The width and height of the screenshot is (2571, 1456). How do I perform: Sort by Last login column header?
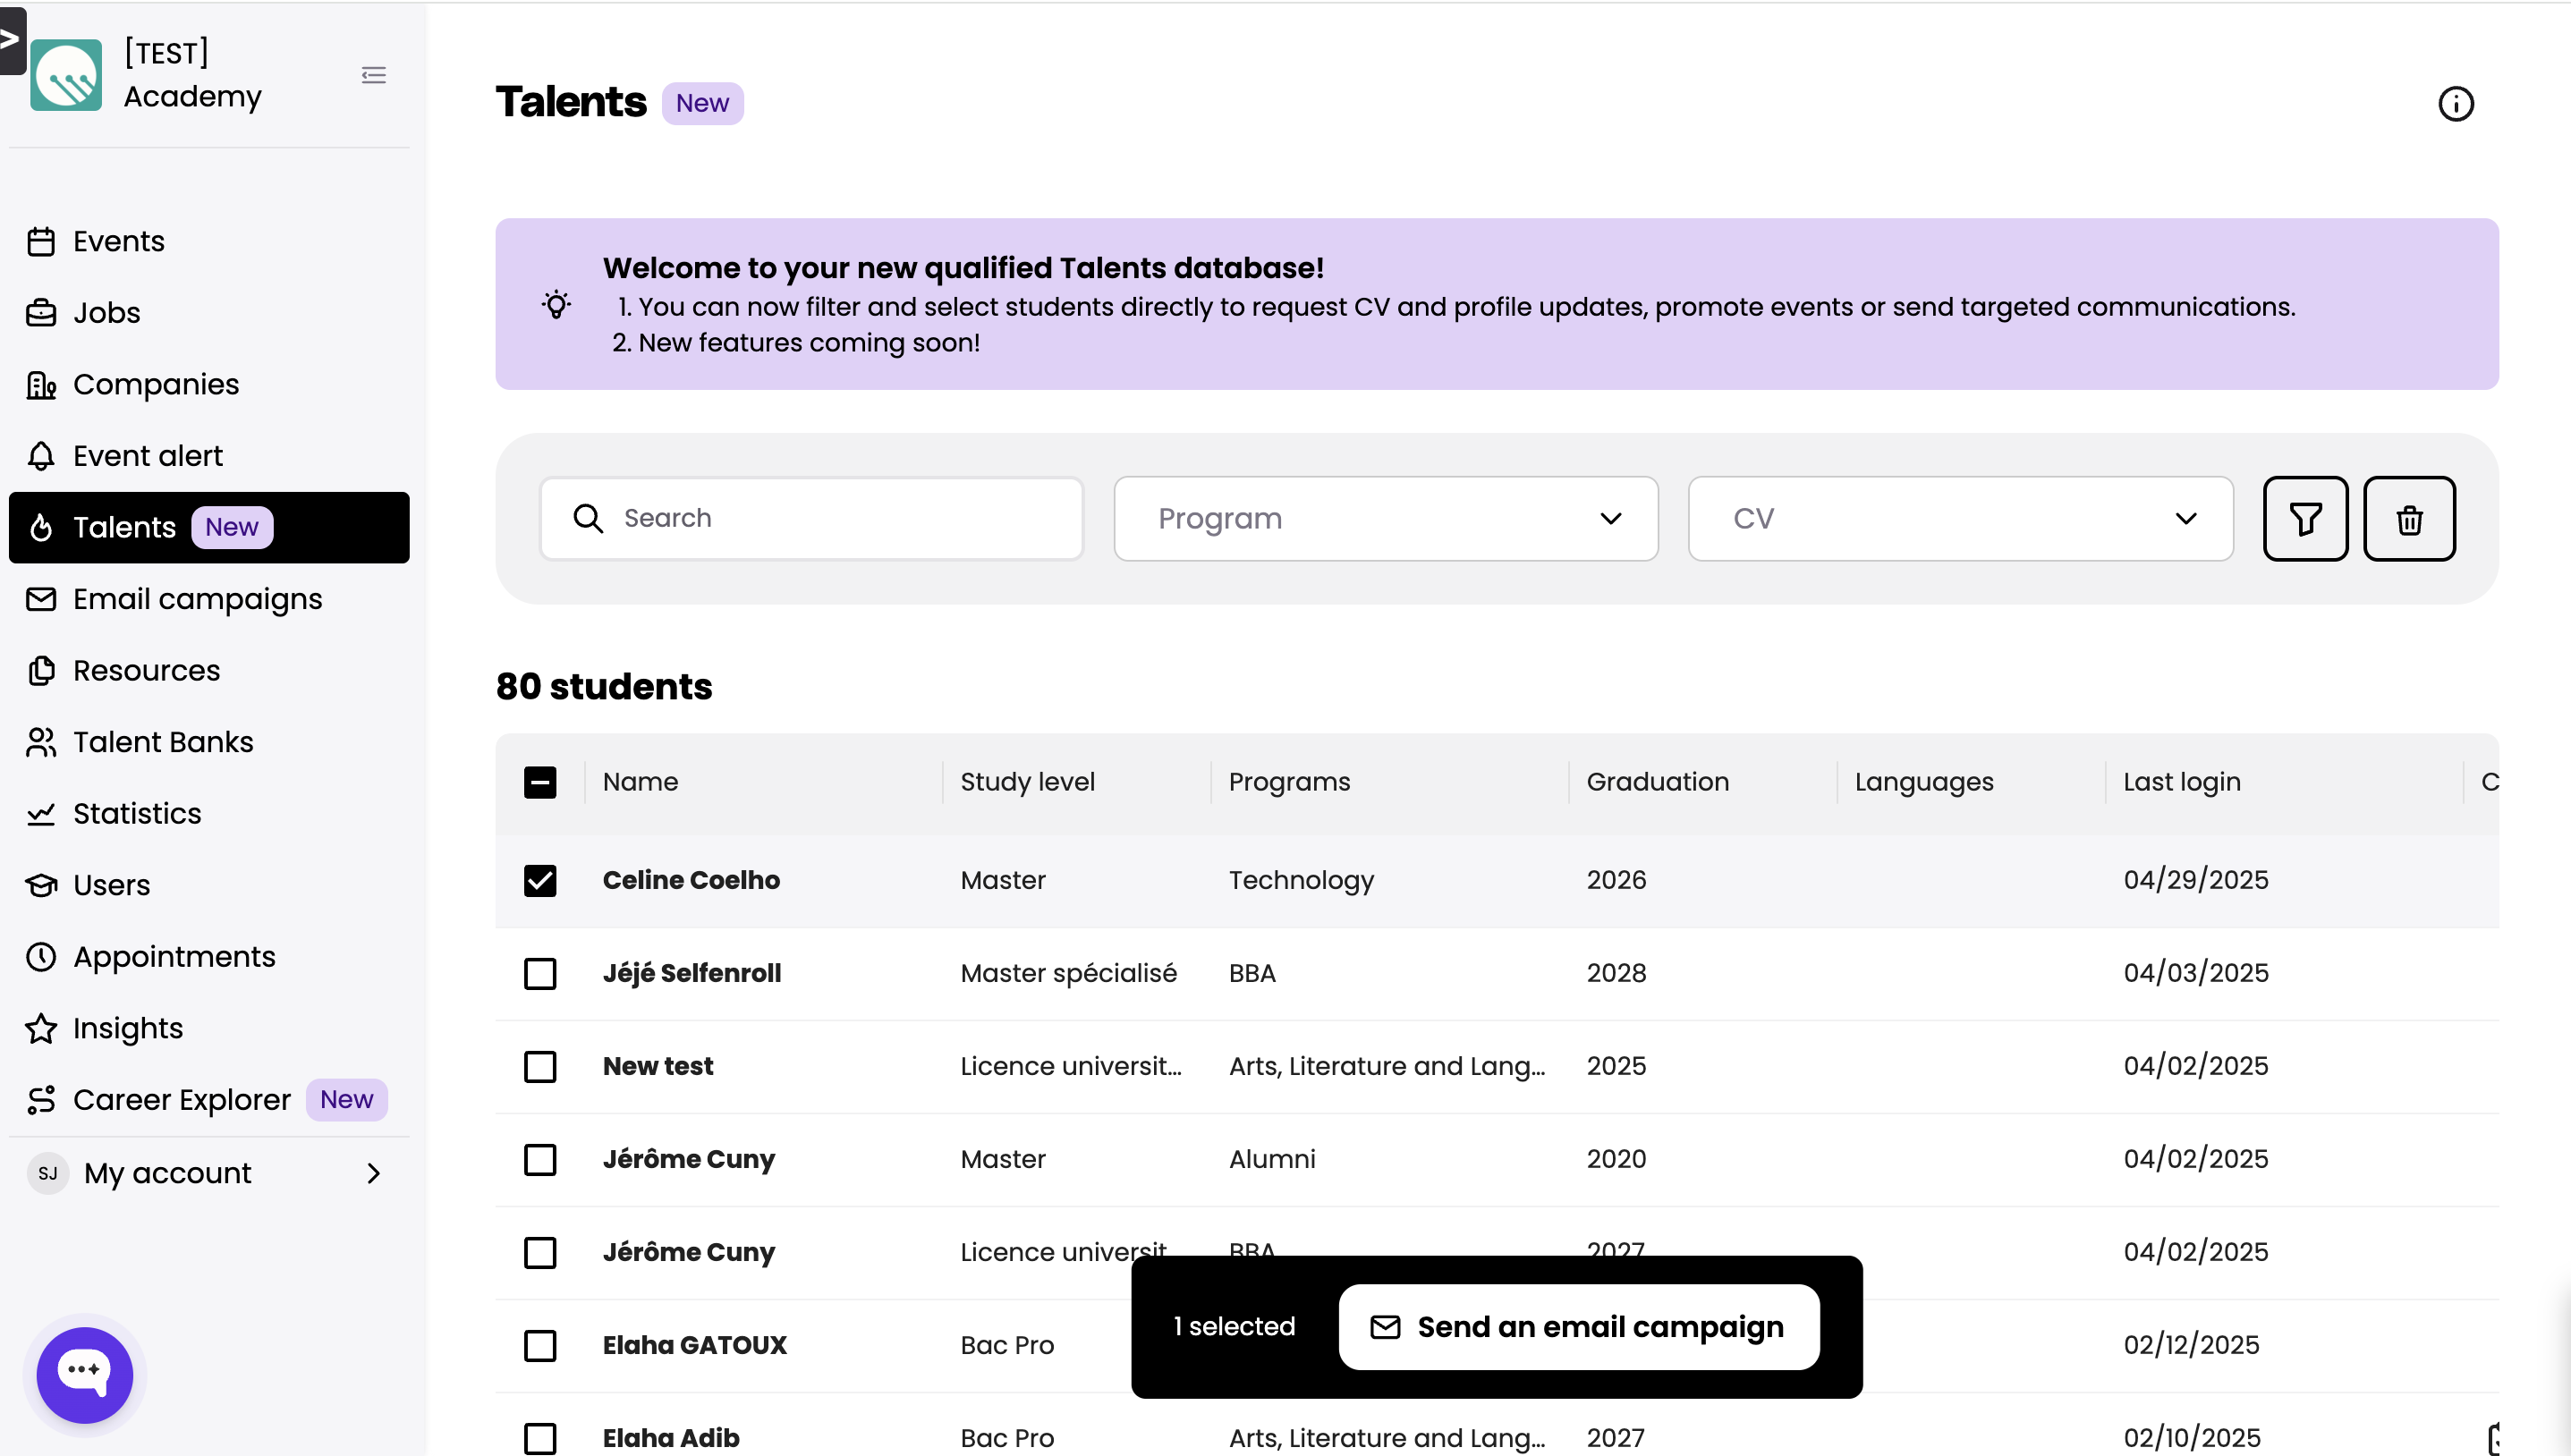pyautogui.click(x=2181, y=782)
